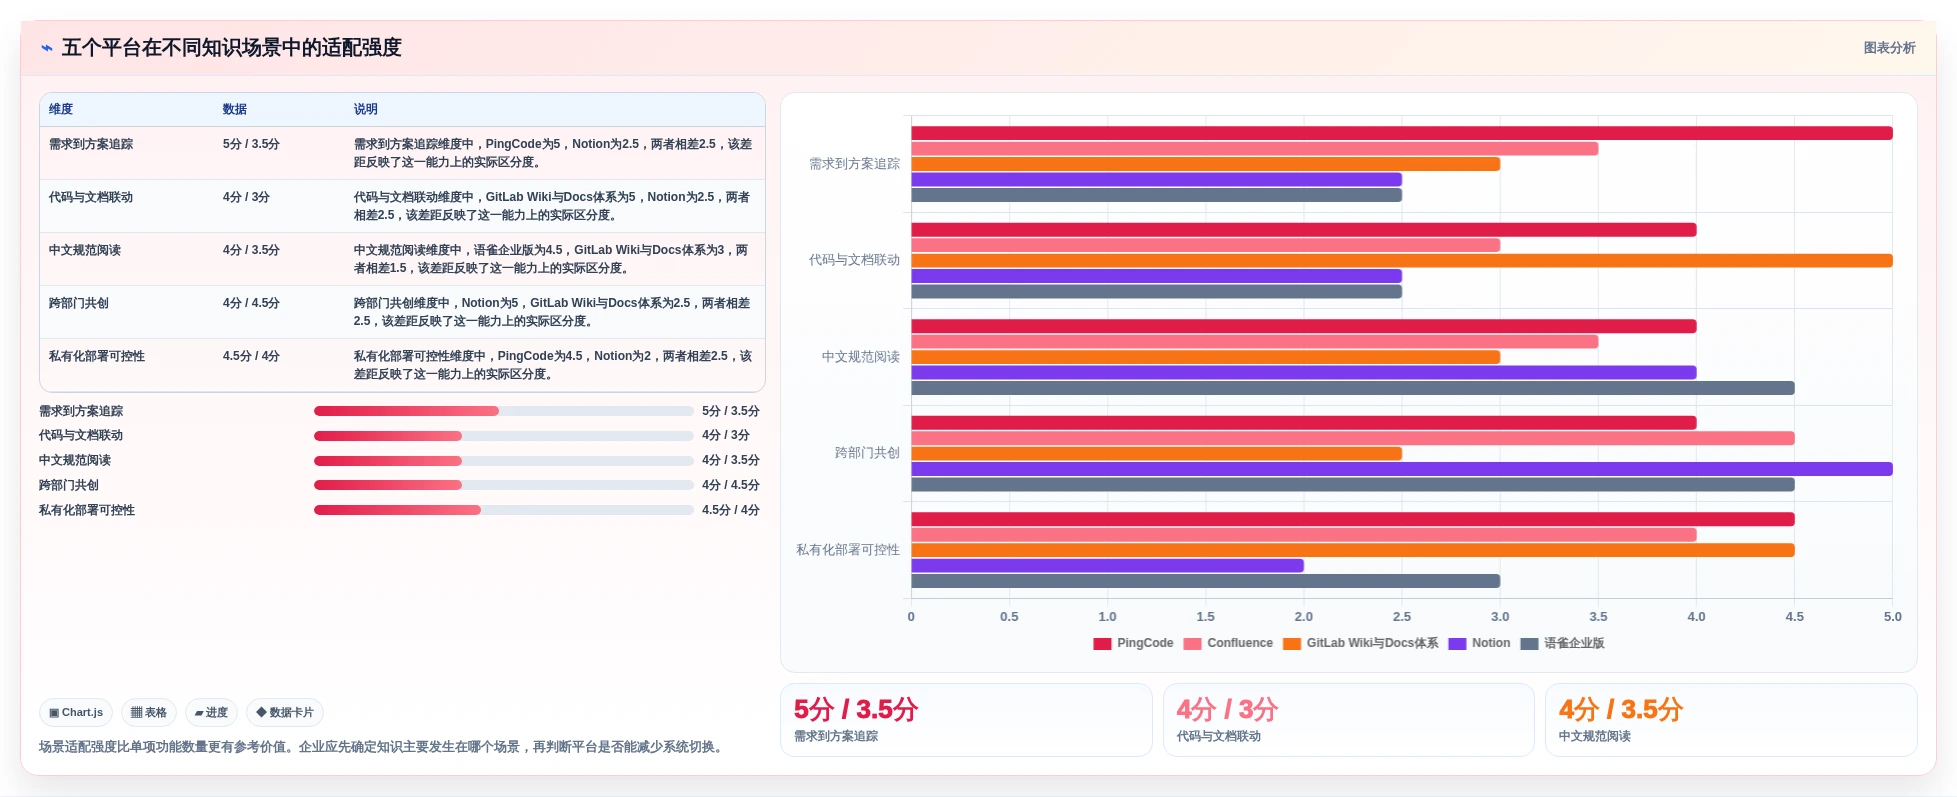The height and width of the screenshot is (797, 1957).
Task: Select the 需求到方案追踪 table row name
Action: [x=91, y=144]
